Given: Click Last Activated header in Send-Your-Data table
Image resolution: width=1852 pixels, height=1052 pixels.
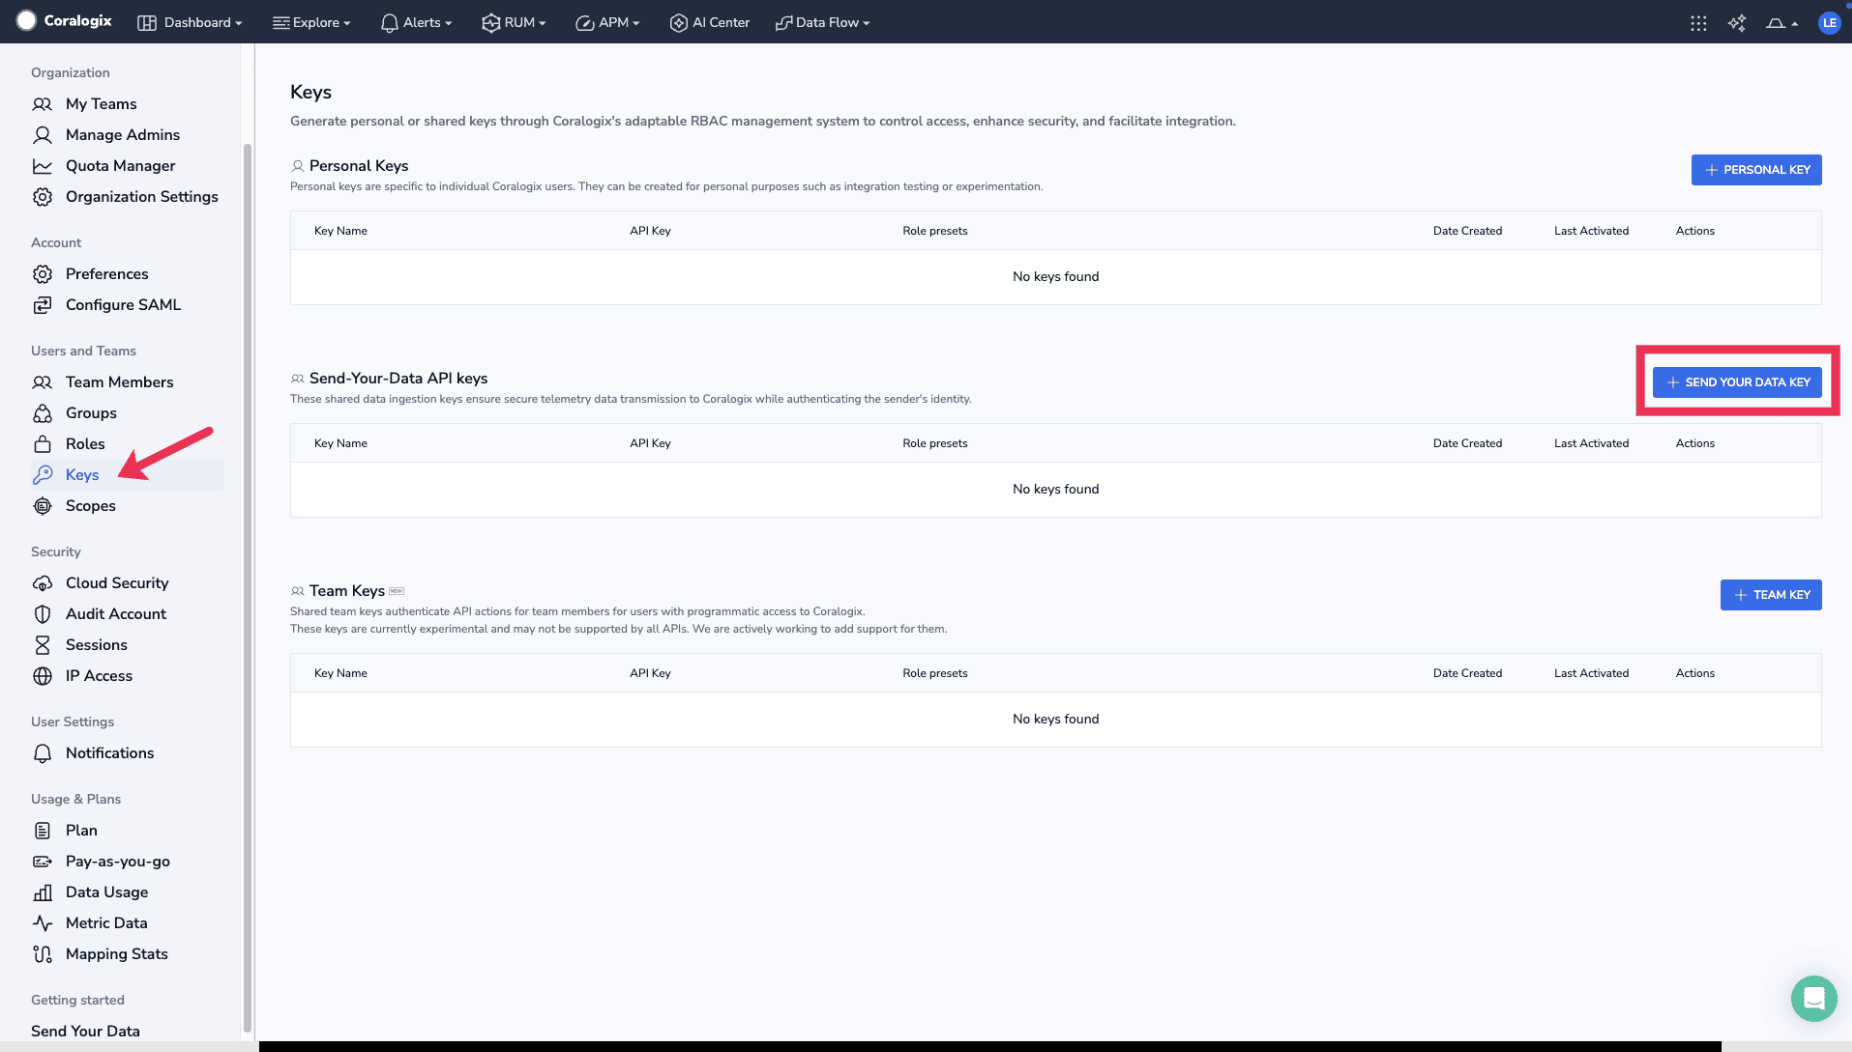Looking at the screenshot, I should pos(1591,443).
